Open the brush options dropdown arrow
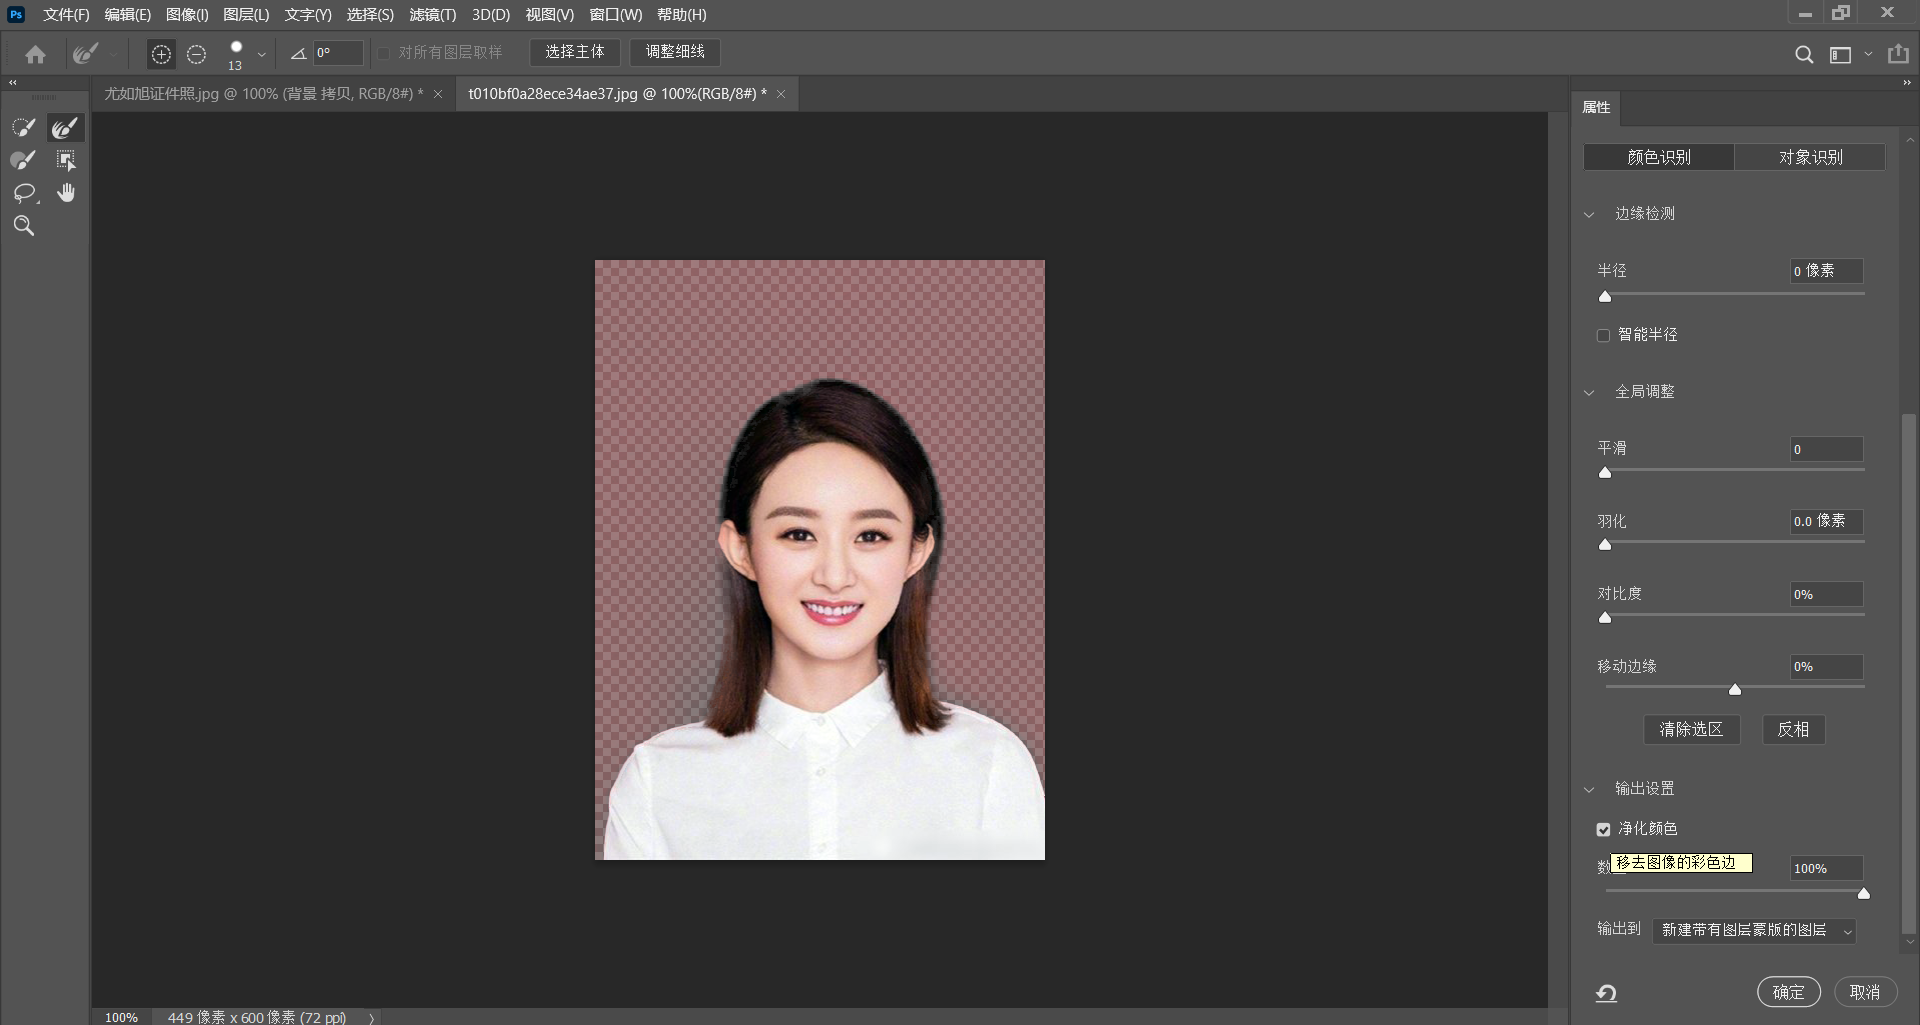 [262, 55]
